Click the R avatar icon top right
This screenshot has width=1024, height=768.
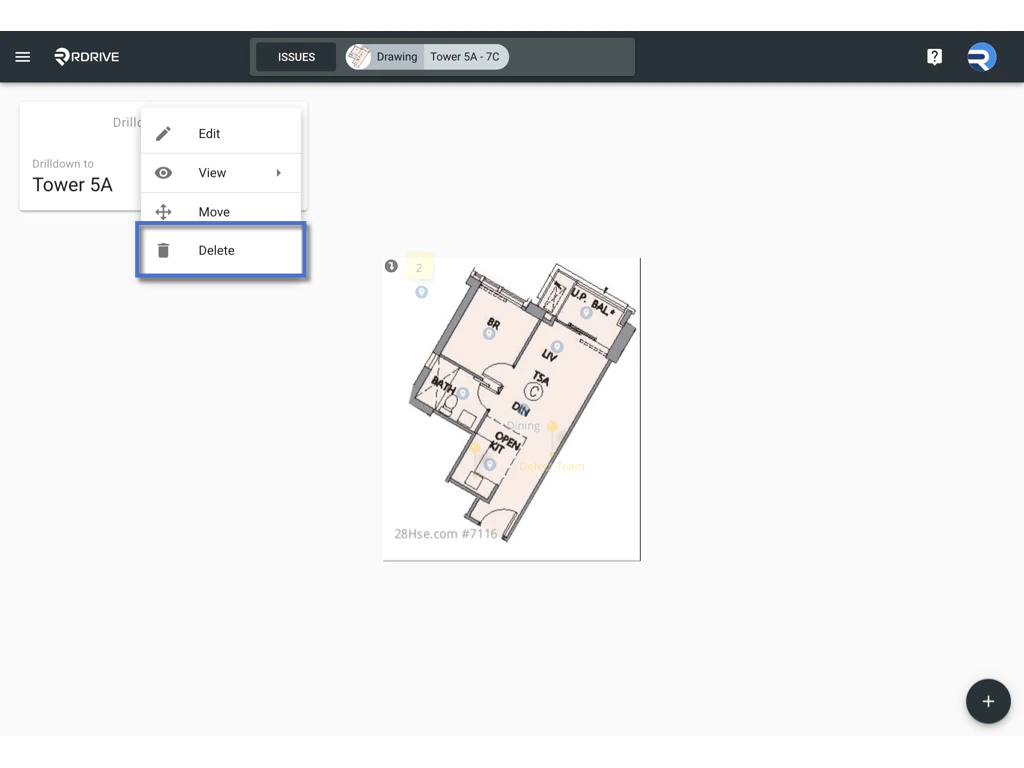(x=981, y=57)
